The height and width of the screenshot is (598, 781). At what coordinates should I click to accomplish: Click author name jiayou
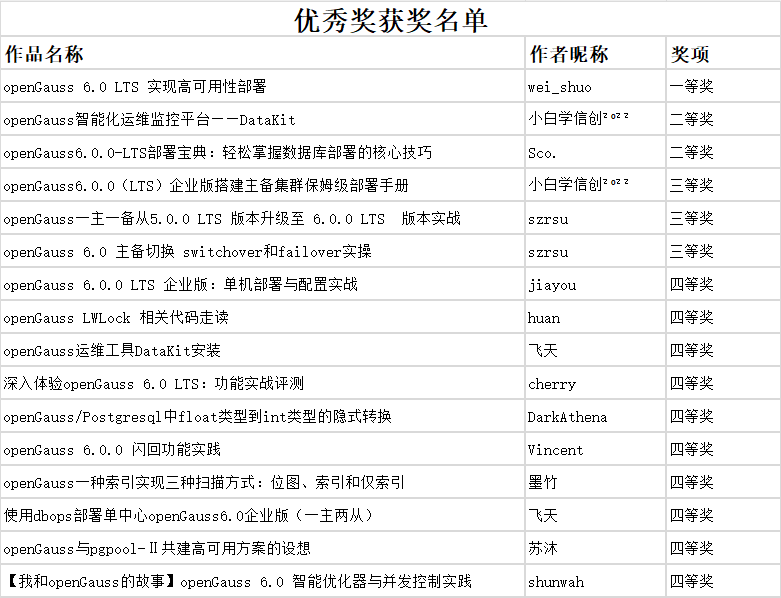[x=552, y=285]
